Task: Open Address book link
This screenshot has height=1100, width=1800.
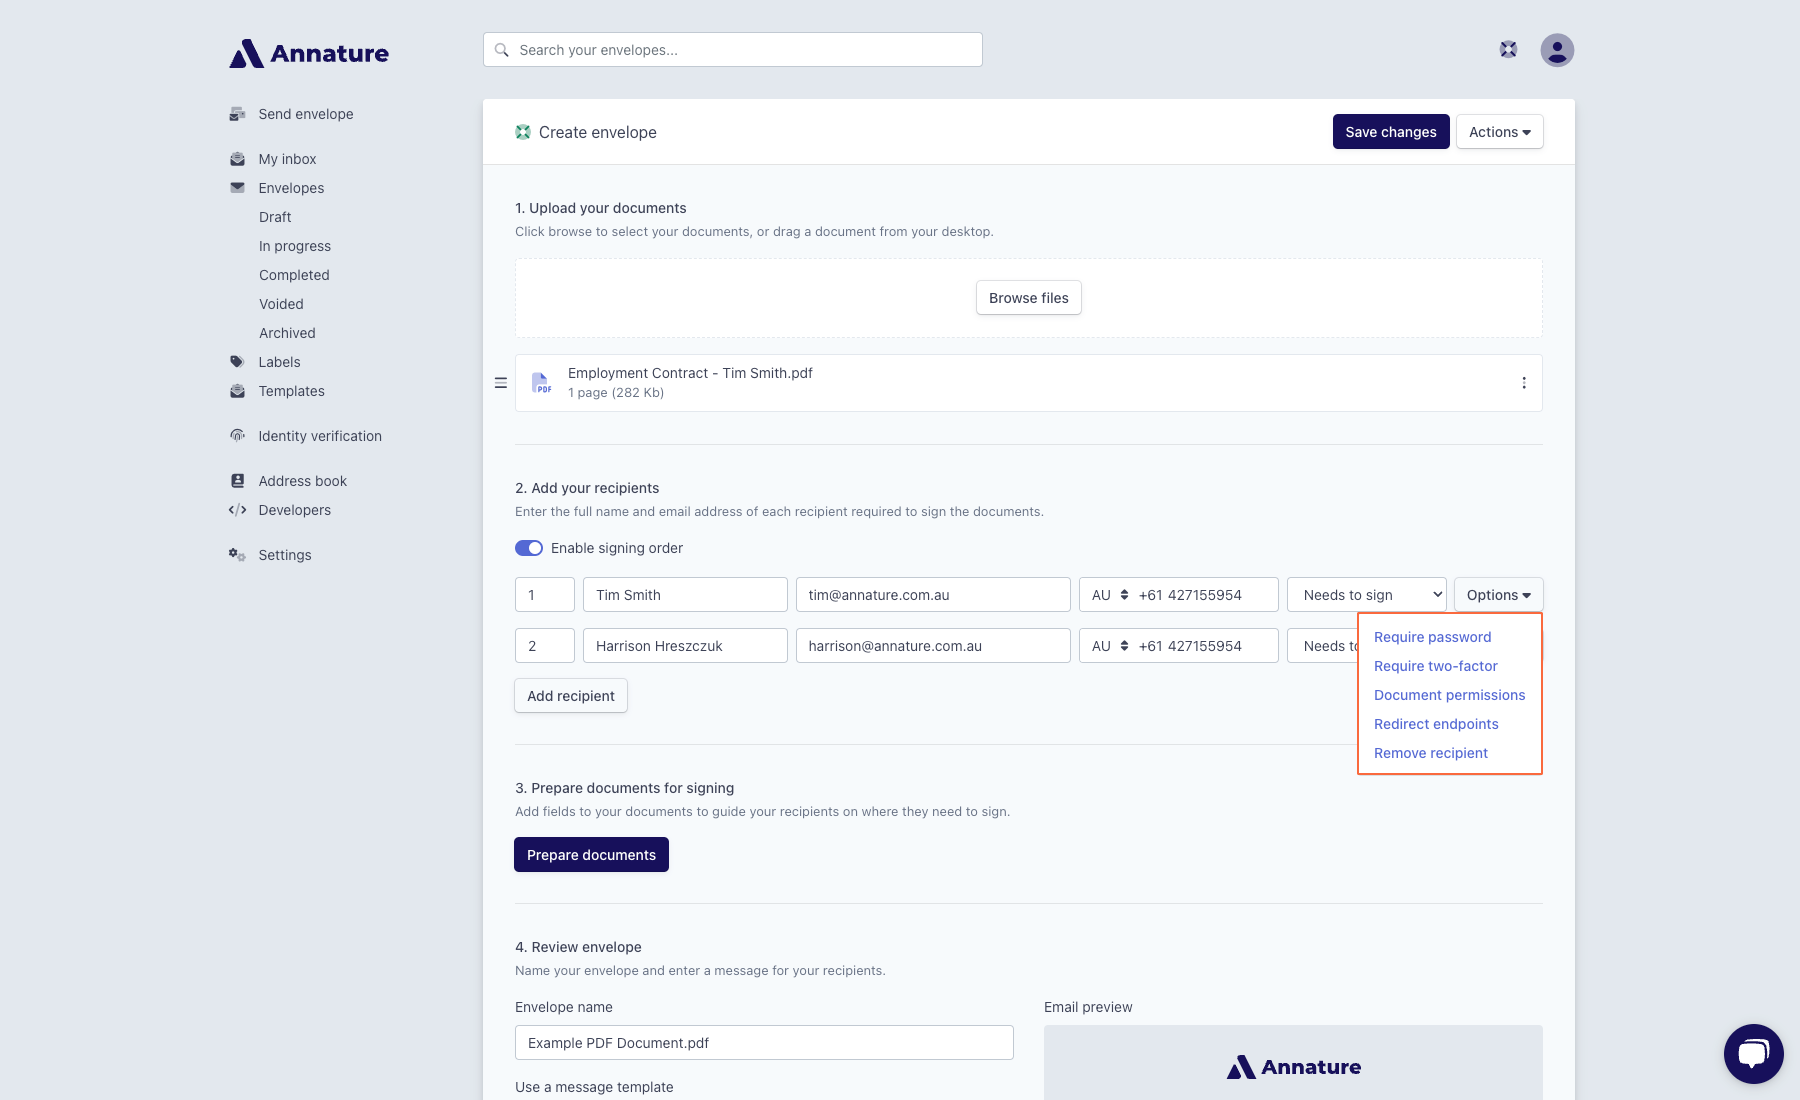Action: pyautogui.click(x=302, y=481)
